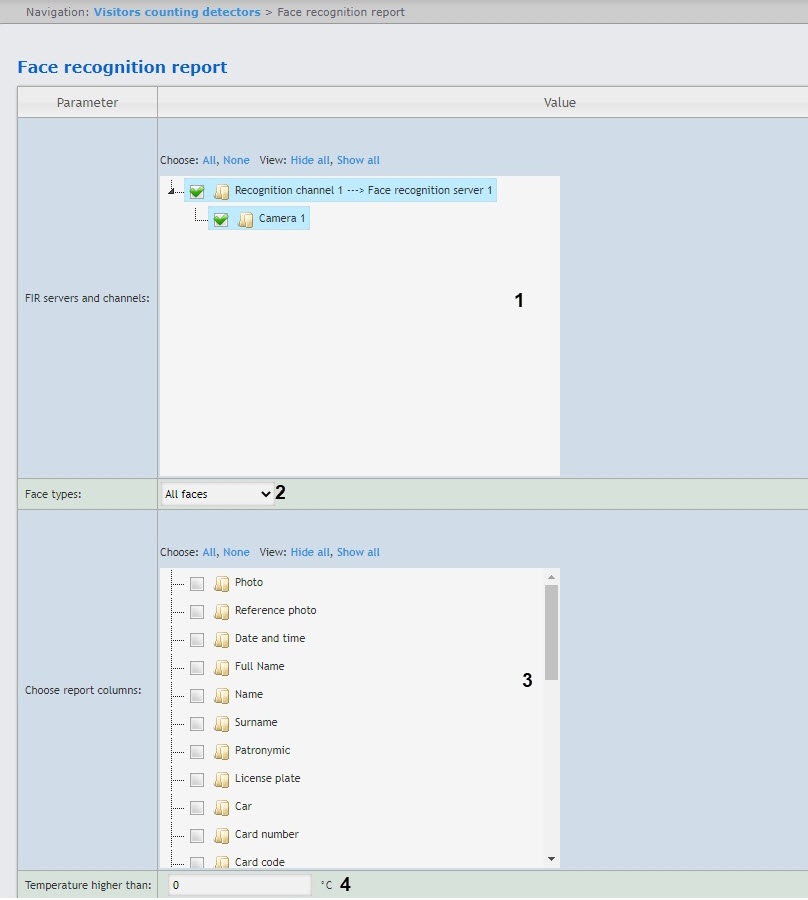Screen dimensions: 808x900
Task: Click the Camera 1 folder icon
Action: pyautogui.click(x=246, y=219)
